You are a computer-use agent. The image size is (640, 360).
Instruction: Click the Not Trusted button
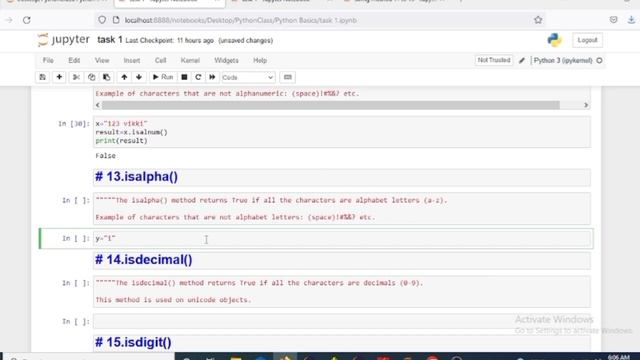tap(494, 60)
